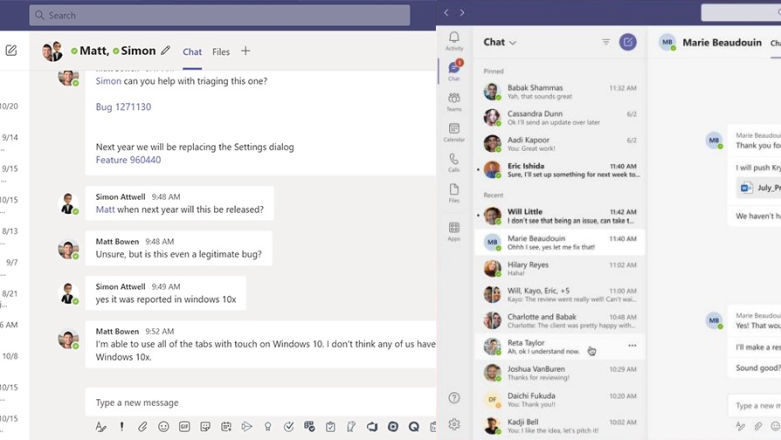Go back with the left arrow in right window
This screenshot has height=440, width=781.
click(446, 12)
